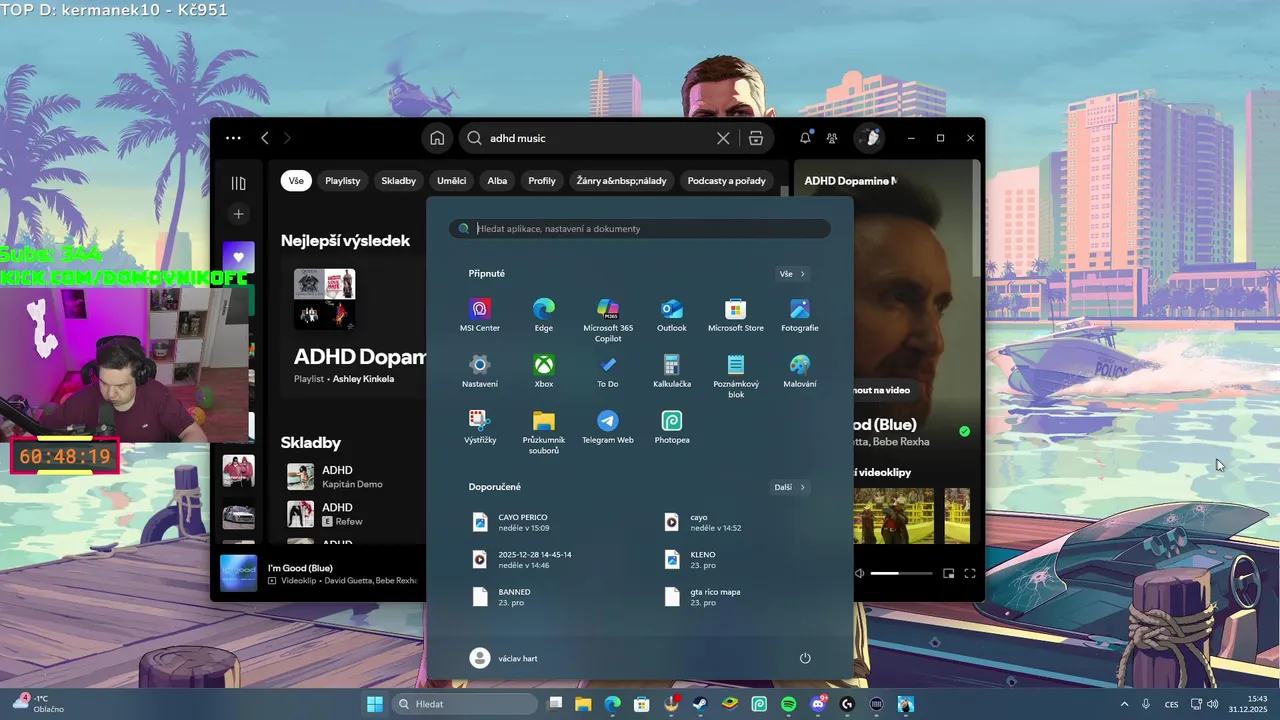
Task: Open Spotify mini player
Action: 948,573
